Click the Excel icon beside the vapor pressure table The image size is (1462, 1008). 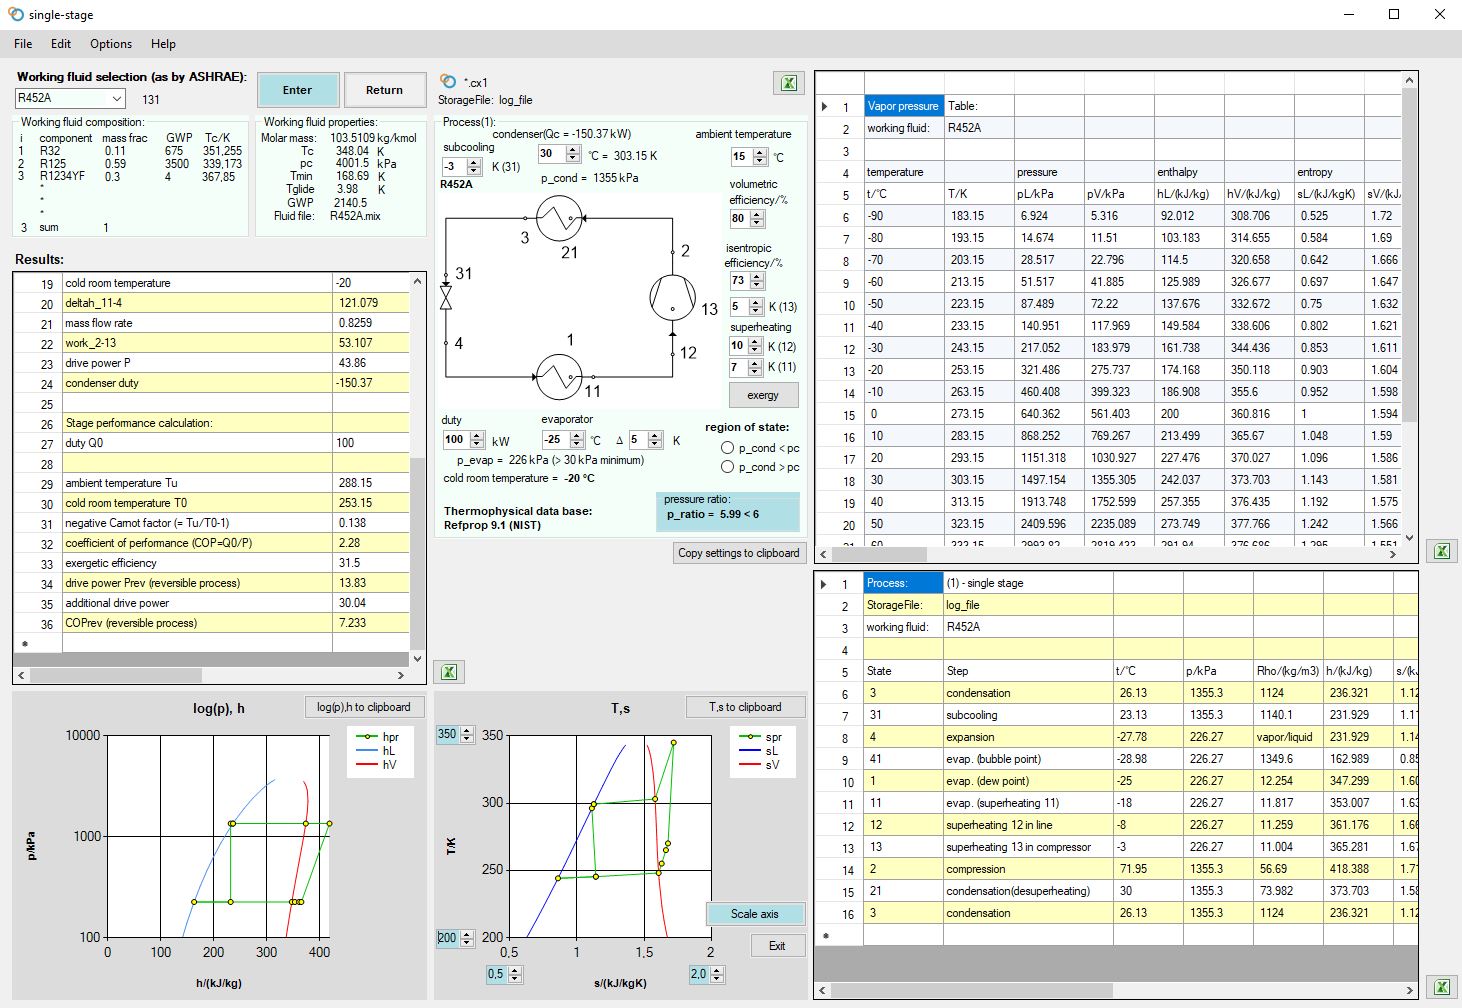coord(1441,551)
